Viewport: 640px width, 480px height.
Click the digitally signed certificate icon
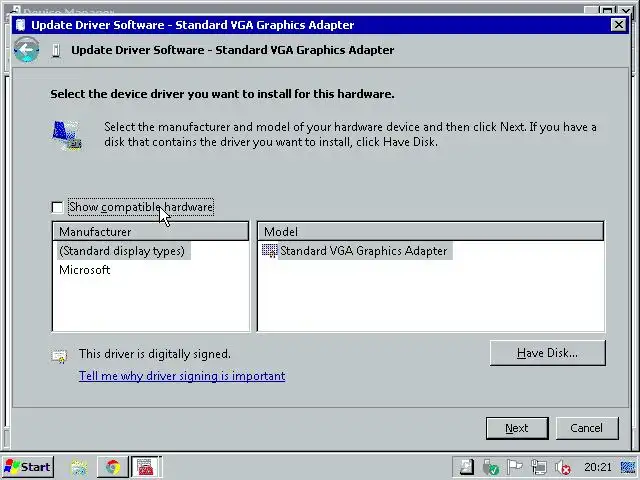click(x=59, y=356)
